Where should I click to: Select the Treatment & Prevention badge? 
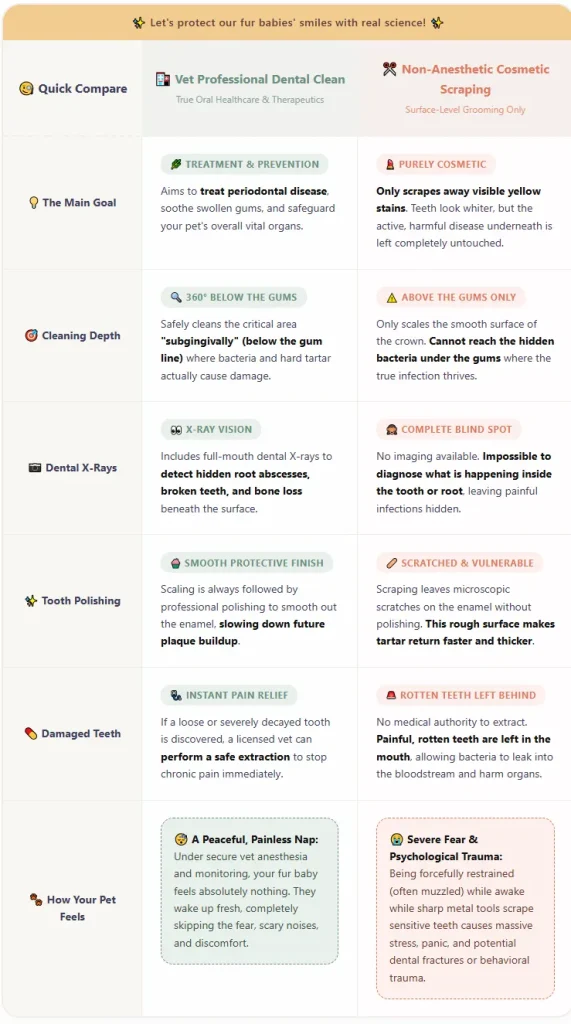coord(244,164)
